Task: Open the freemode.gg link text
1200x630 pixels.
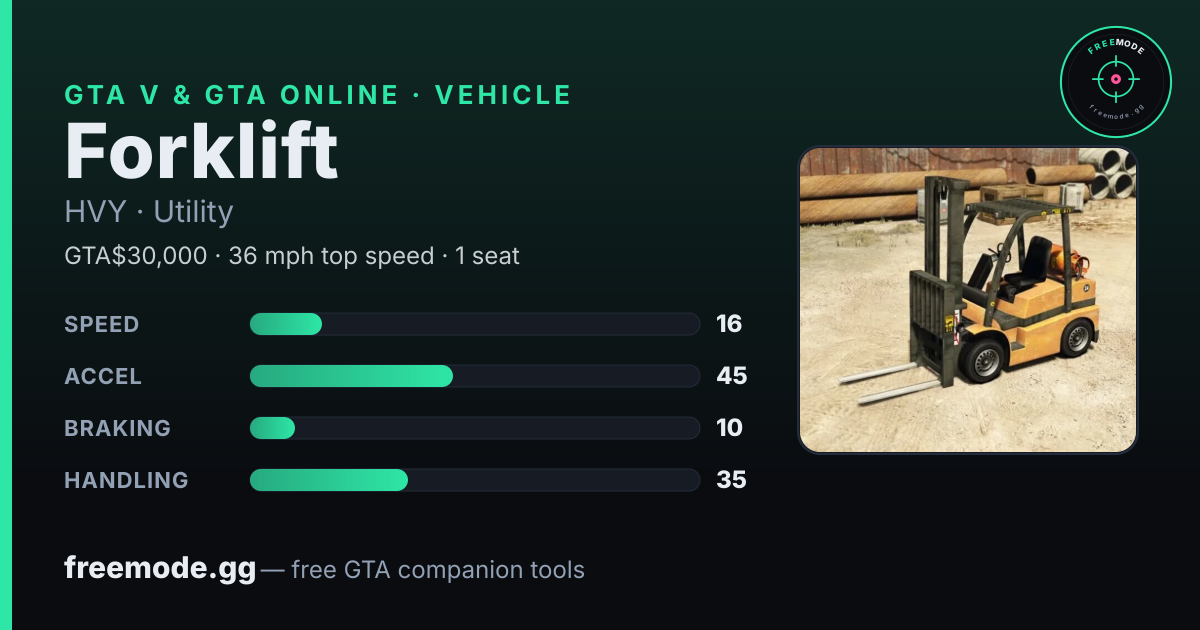Action: point(160,569)
